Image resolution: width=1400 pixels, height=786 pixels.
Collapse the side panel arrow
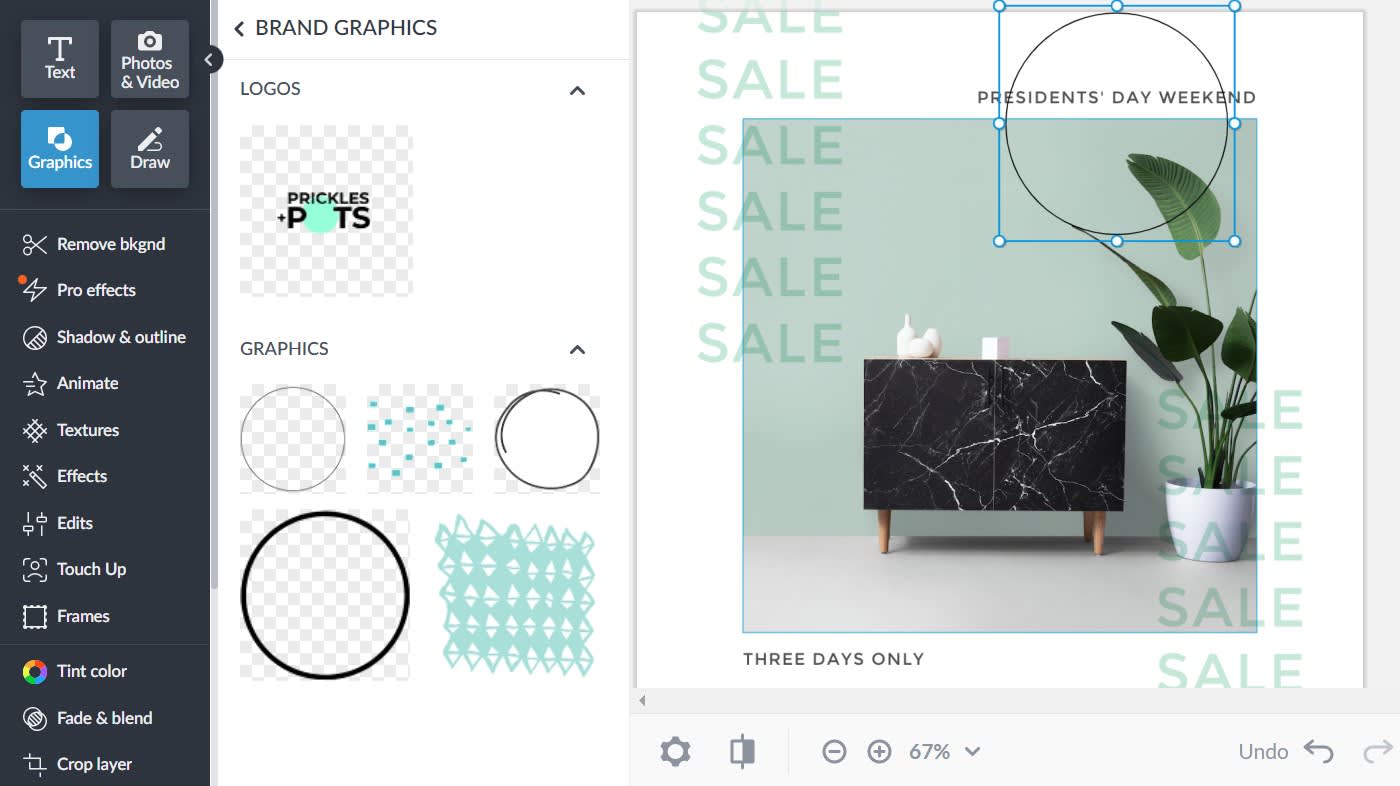tap(208, 60)
